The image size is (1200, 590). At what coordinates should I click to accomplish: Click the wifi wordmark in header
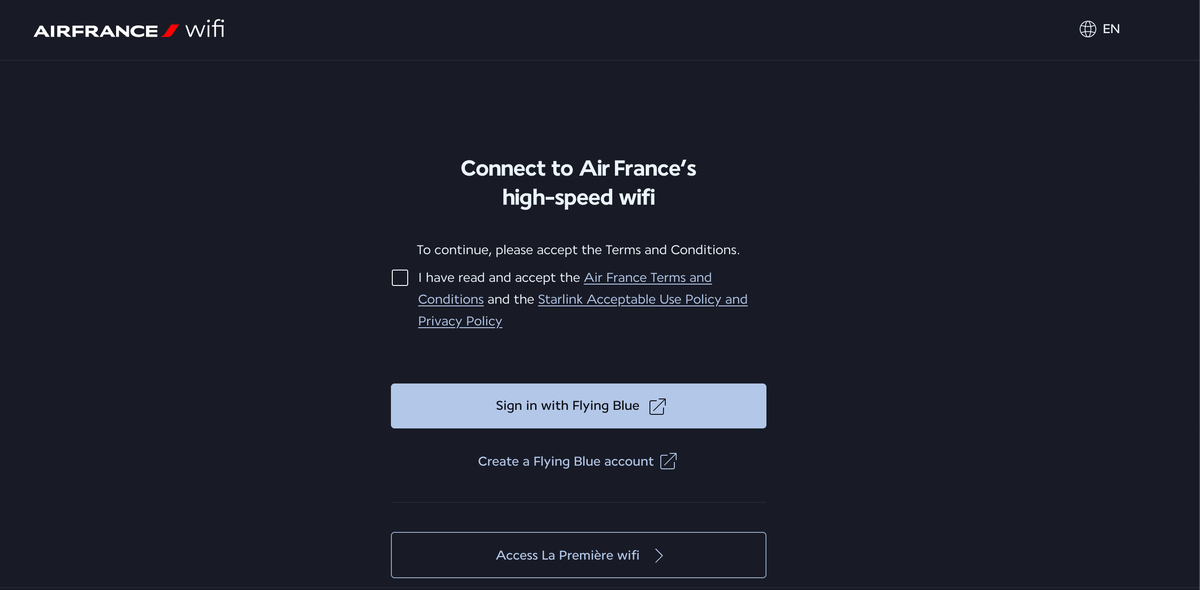[x=205, y=29]
